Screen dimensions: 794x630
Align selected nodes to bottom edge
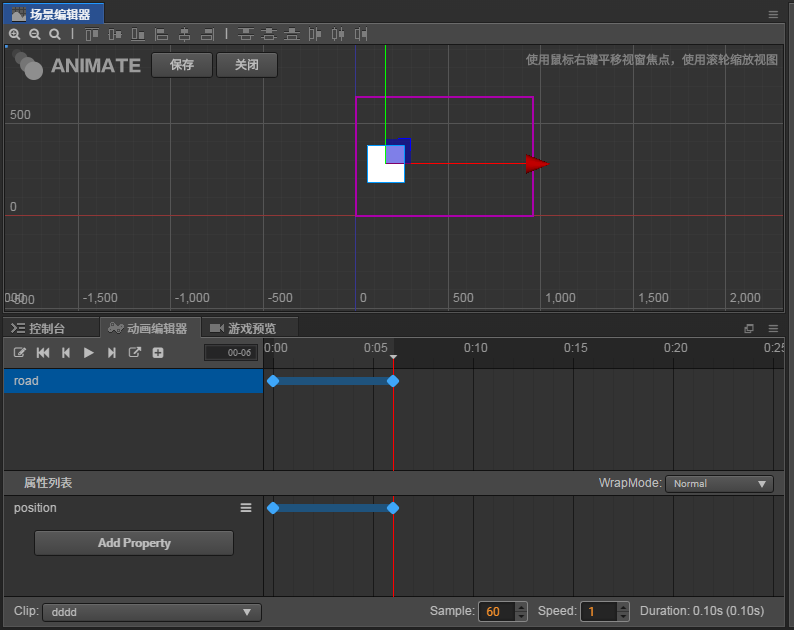tap(138, 34)
